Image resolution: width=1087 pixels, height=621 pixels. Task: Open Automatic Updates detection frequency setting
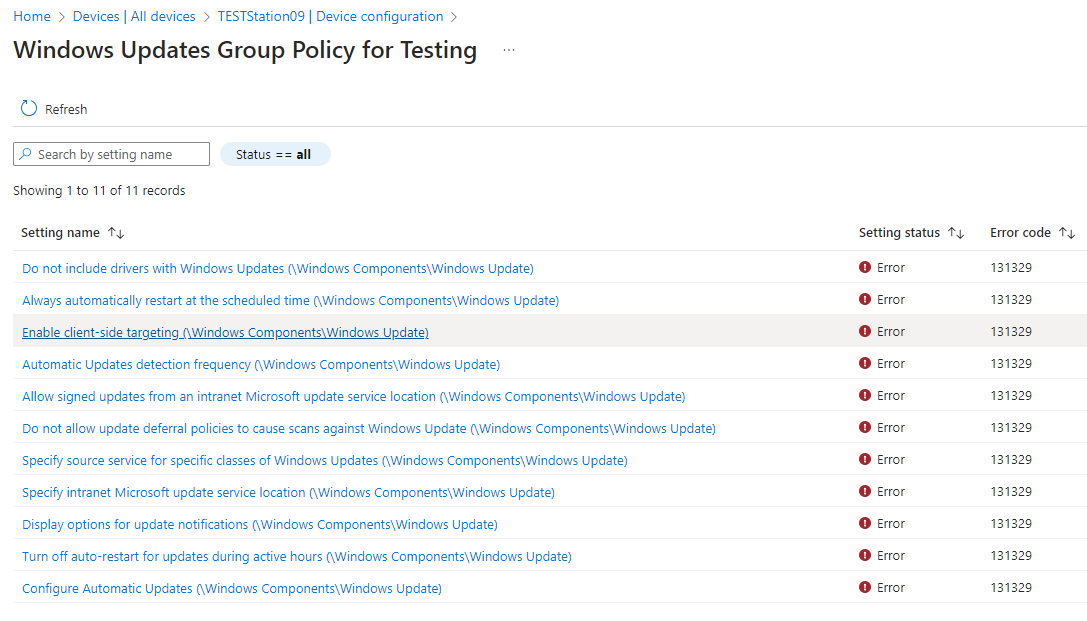(x=261, y=364)
